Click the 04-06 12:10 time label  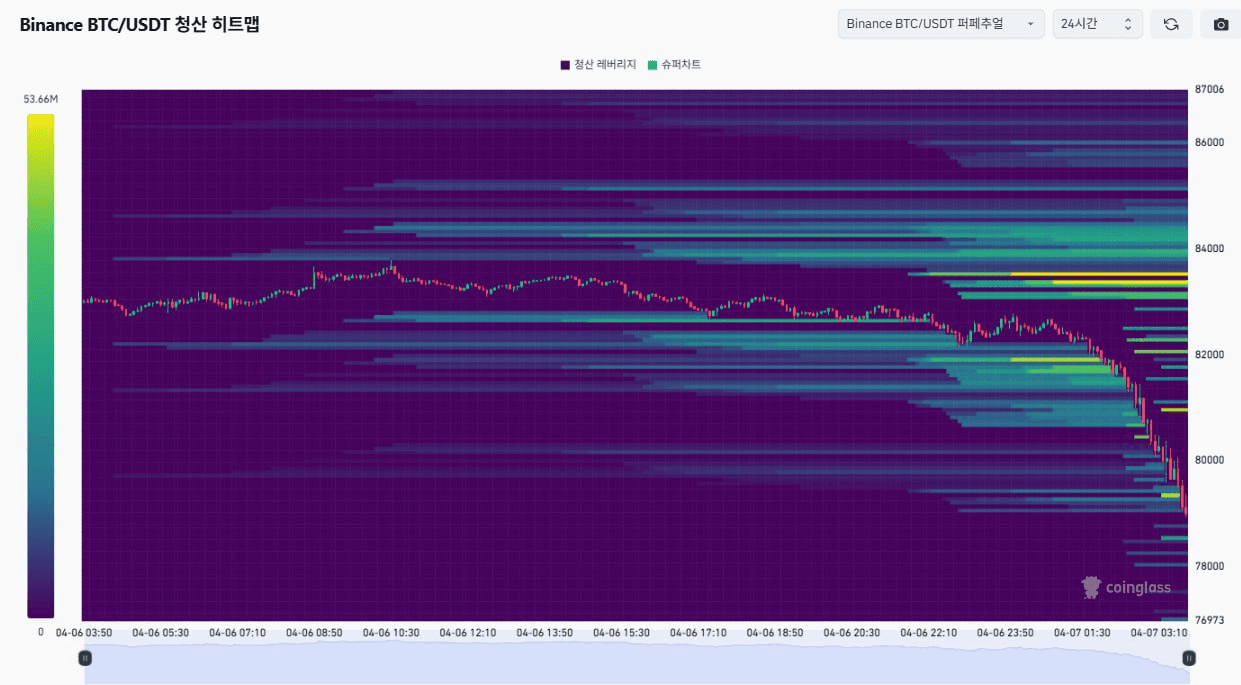[468, 633]
